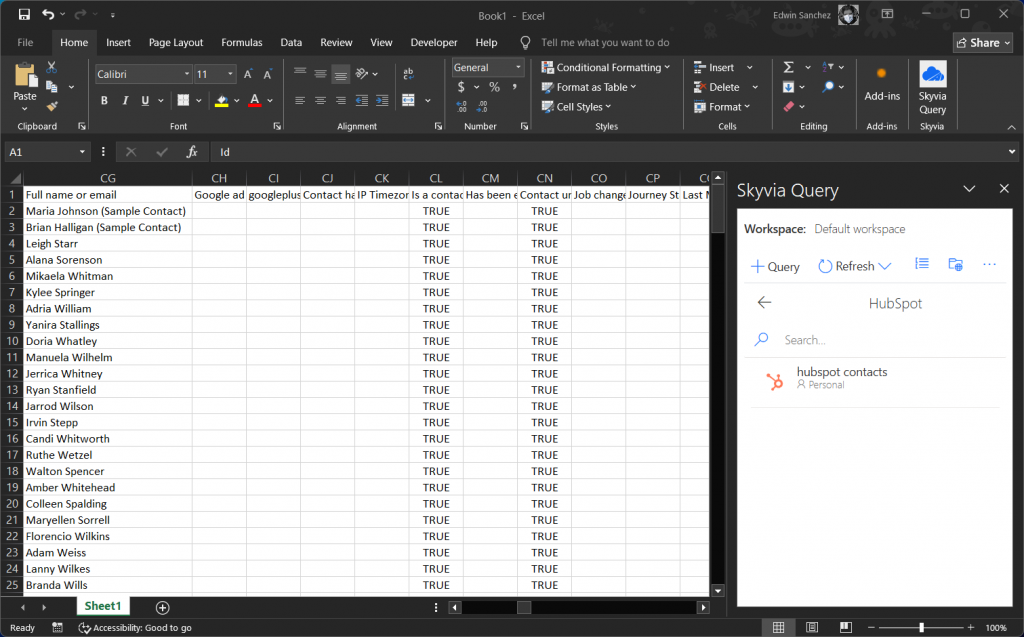
Task: Click the New Sheet plus icon
Action: [x=163, y=608]
